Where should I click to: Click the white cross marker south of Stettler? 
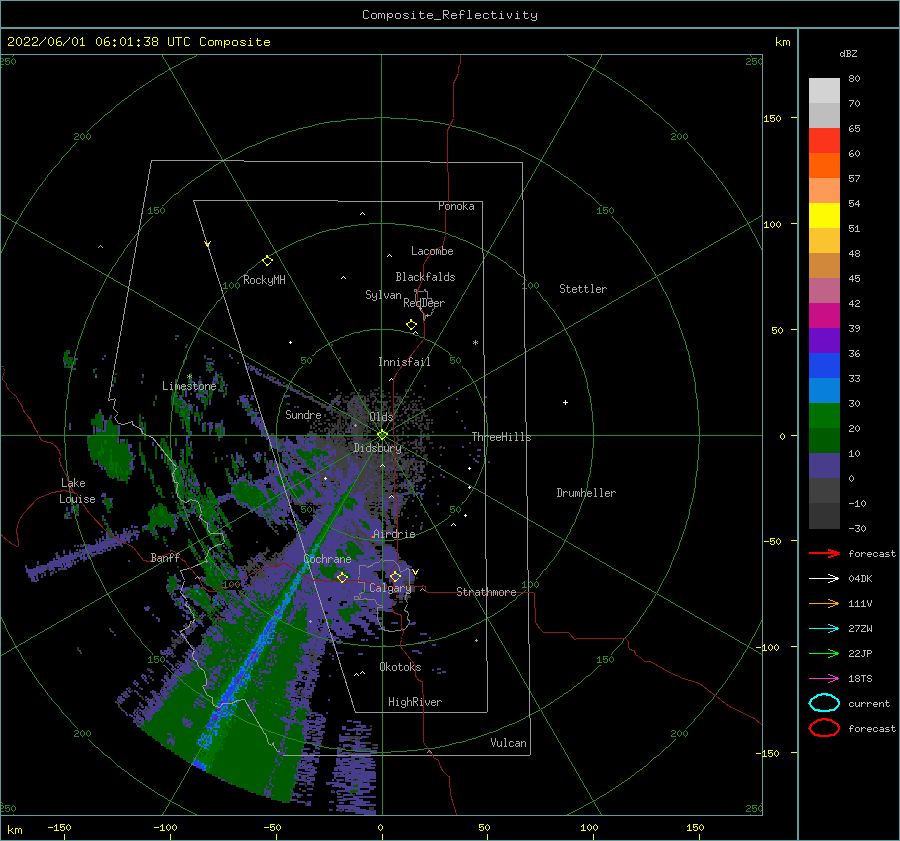[x=565, y=402]
